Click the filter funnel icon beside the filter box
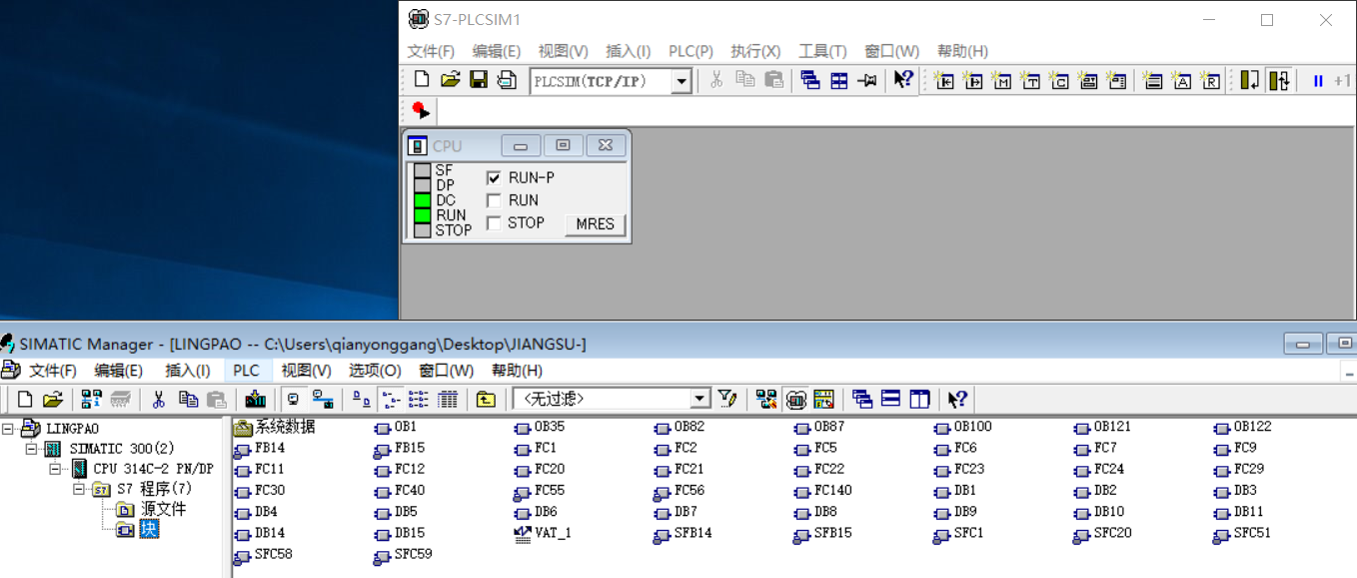Image resolution: width=1357 pixels, height=578 pixels. click(727, 399)
